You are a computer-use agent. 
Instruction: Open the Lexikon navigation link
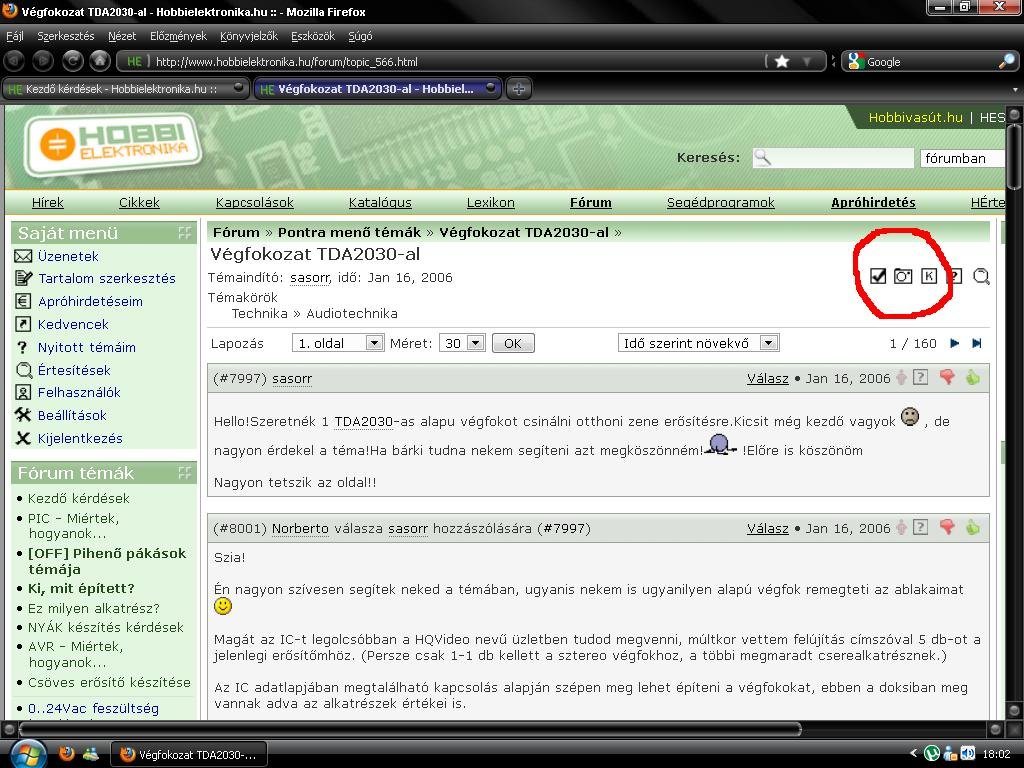490,202
